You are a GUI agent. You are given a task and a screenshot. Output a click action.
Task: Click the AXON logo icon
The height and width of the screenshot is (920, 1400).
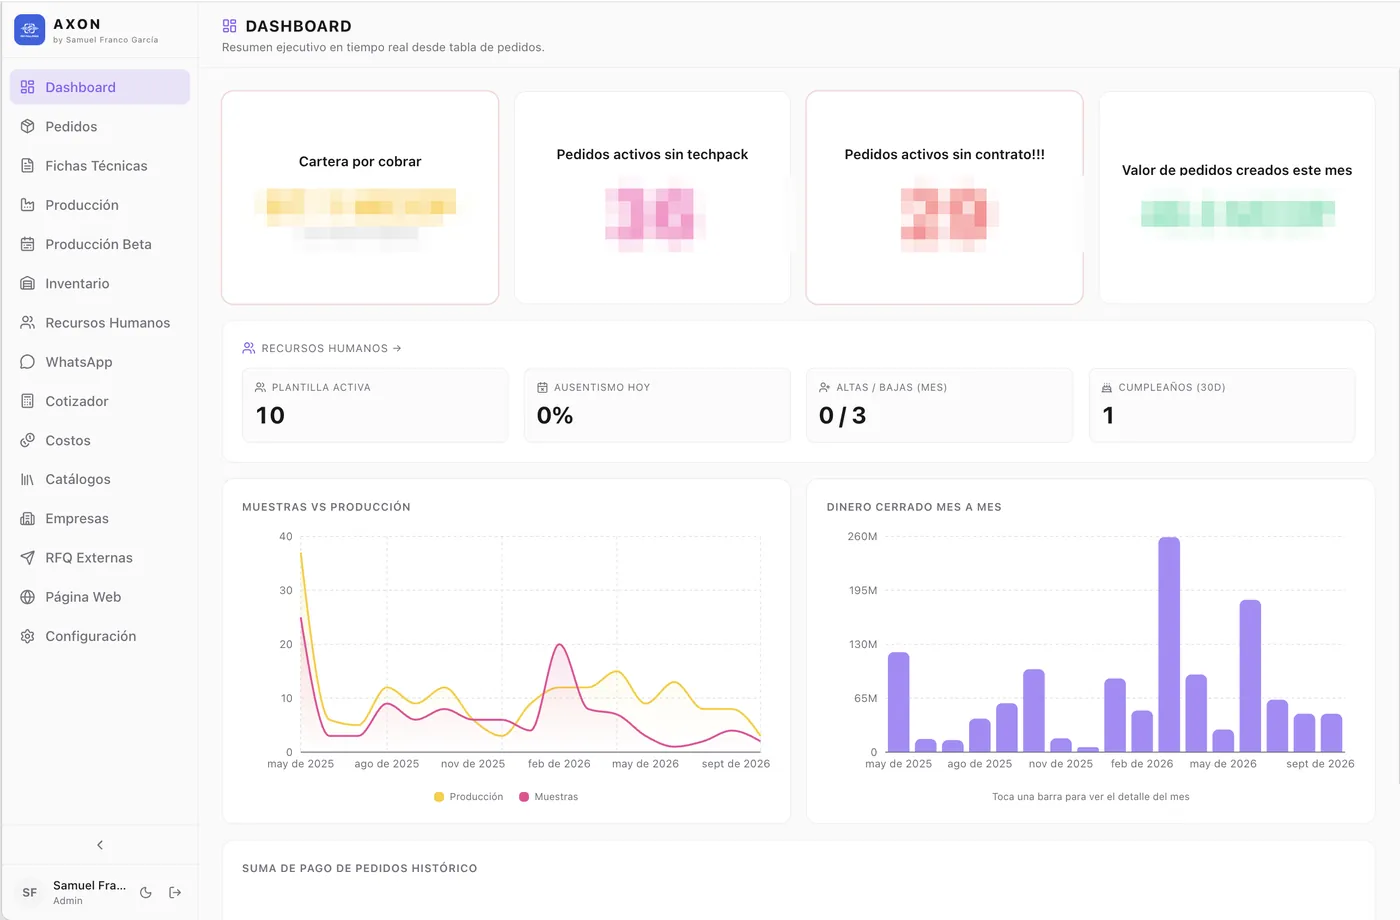(30, 30)
